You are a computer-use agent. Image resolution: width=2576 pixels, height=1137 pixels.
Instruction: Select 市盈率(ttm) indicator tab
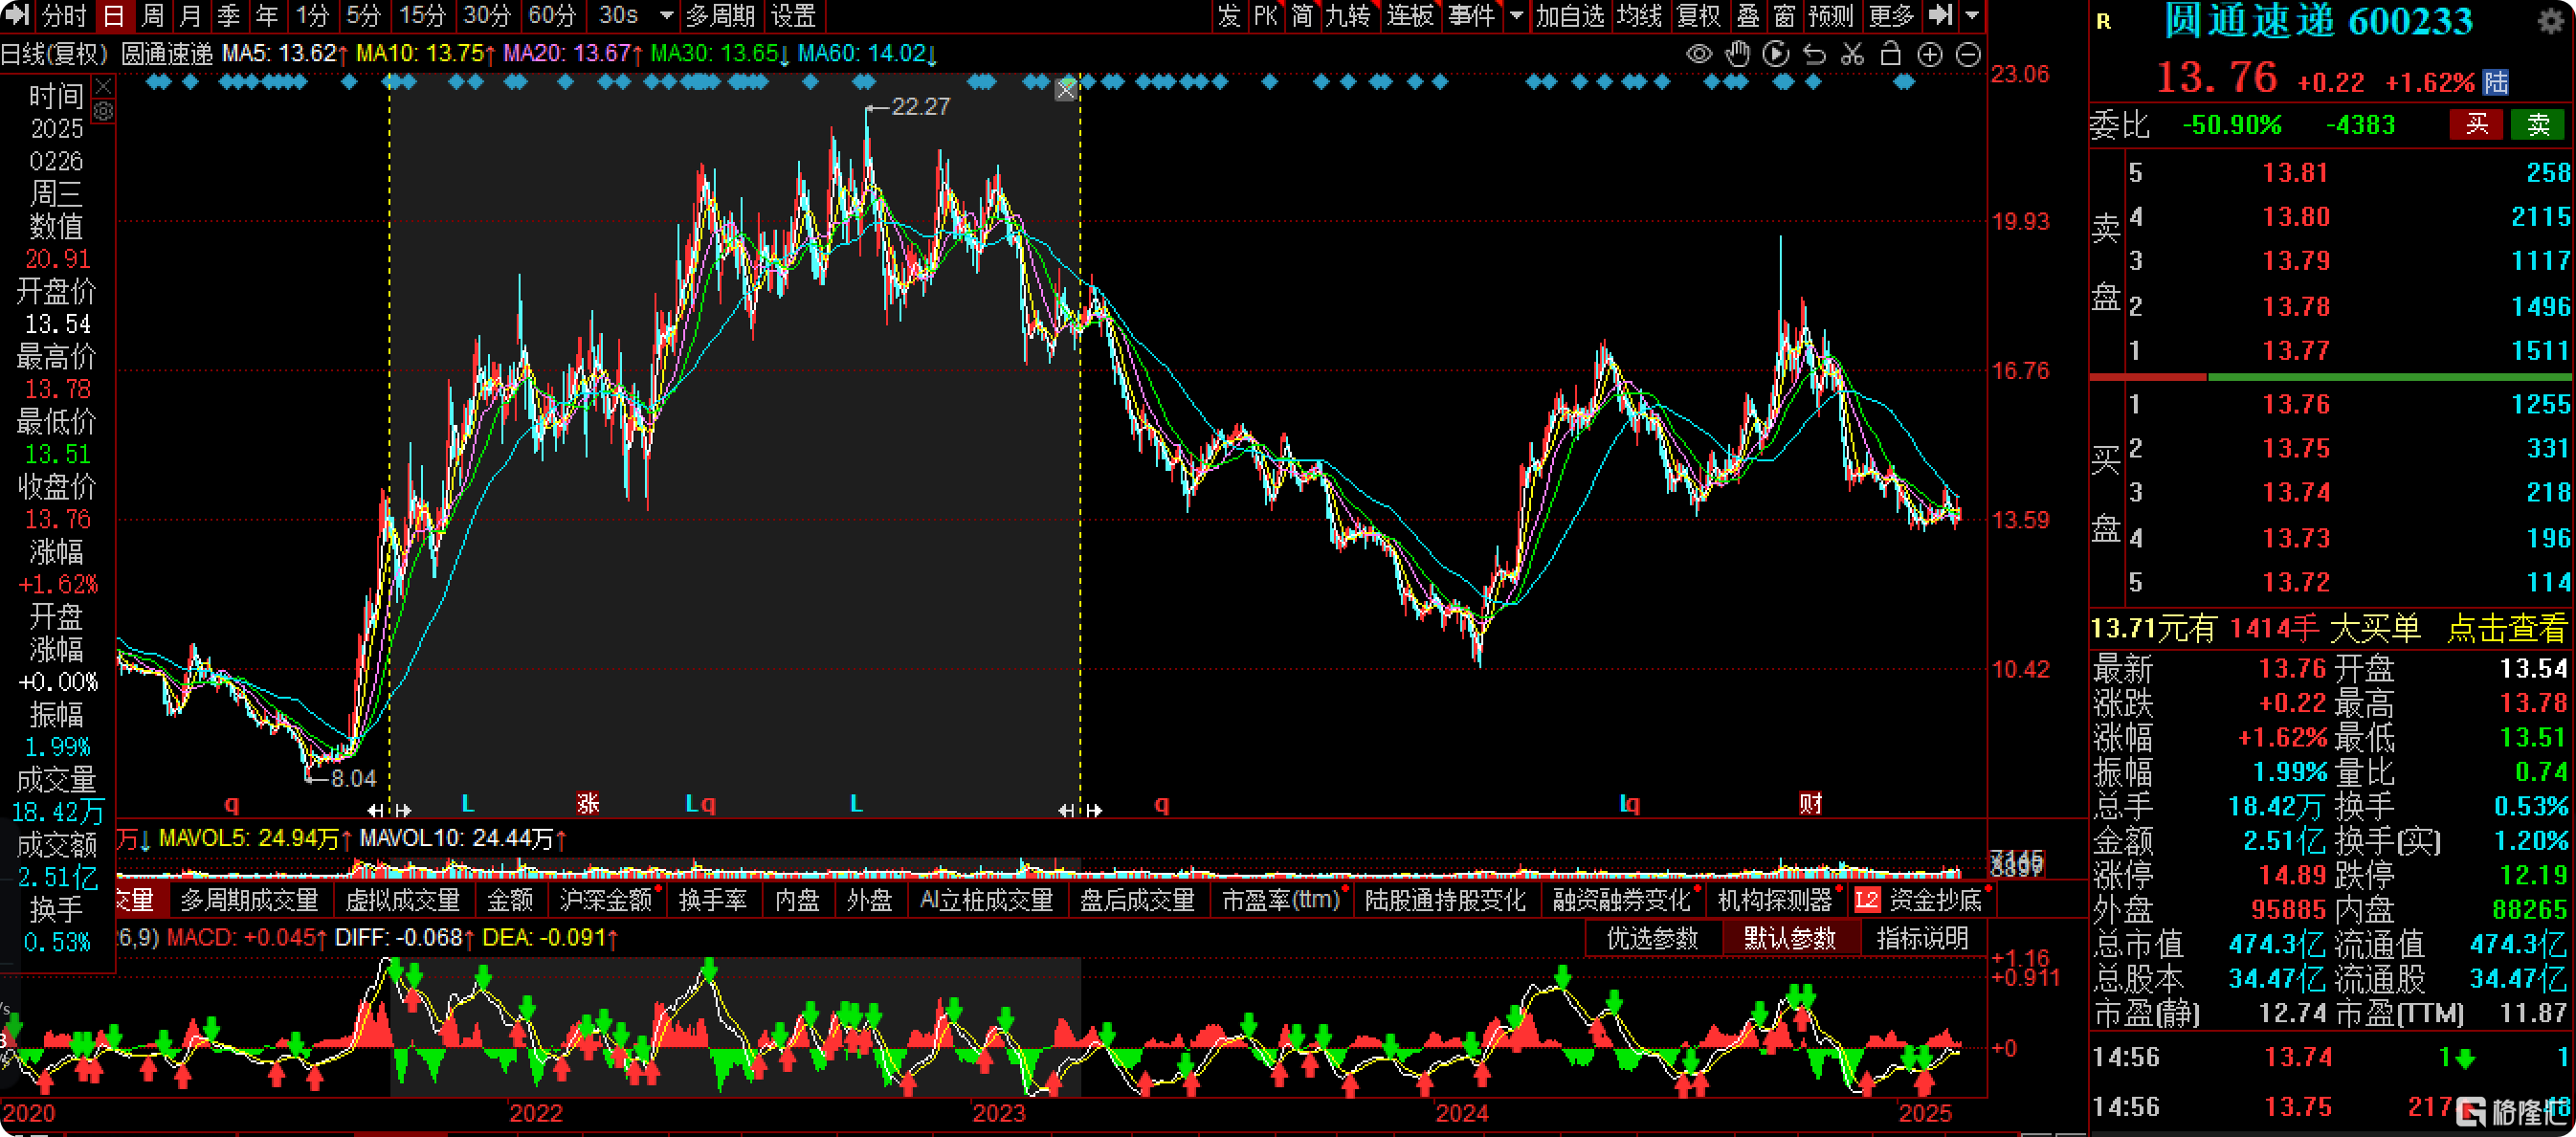(1281, 900)
